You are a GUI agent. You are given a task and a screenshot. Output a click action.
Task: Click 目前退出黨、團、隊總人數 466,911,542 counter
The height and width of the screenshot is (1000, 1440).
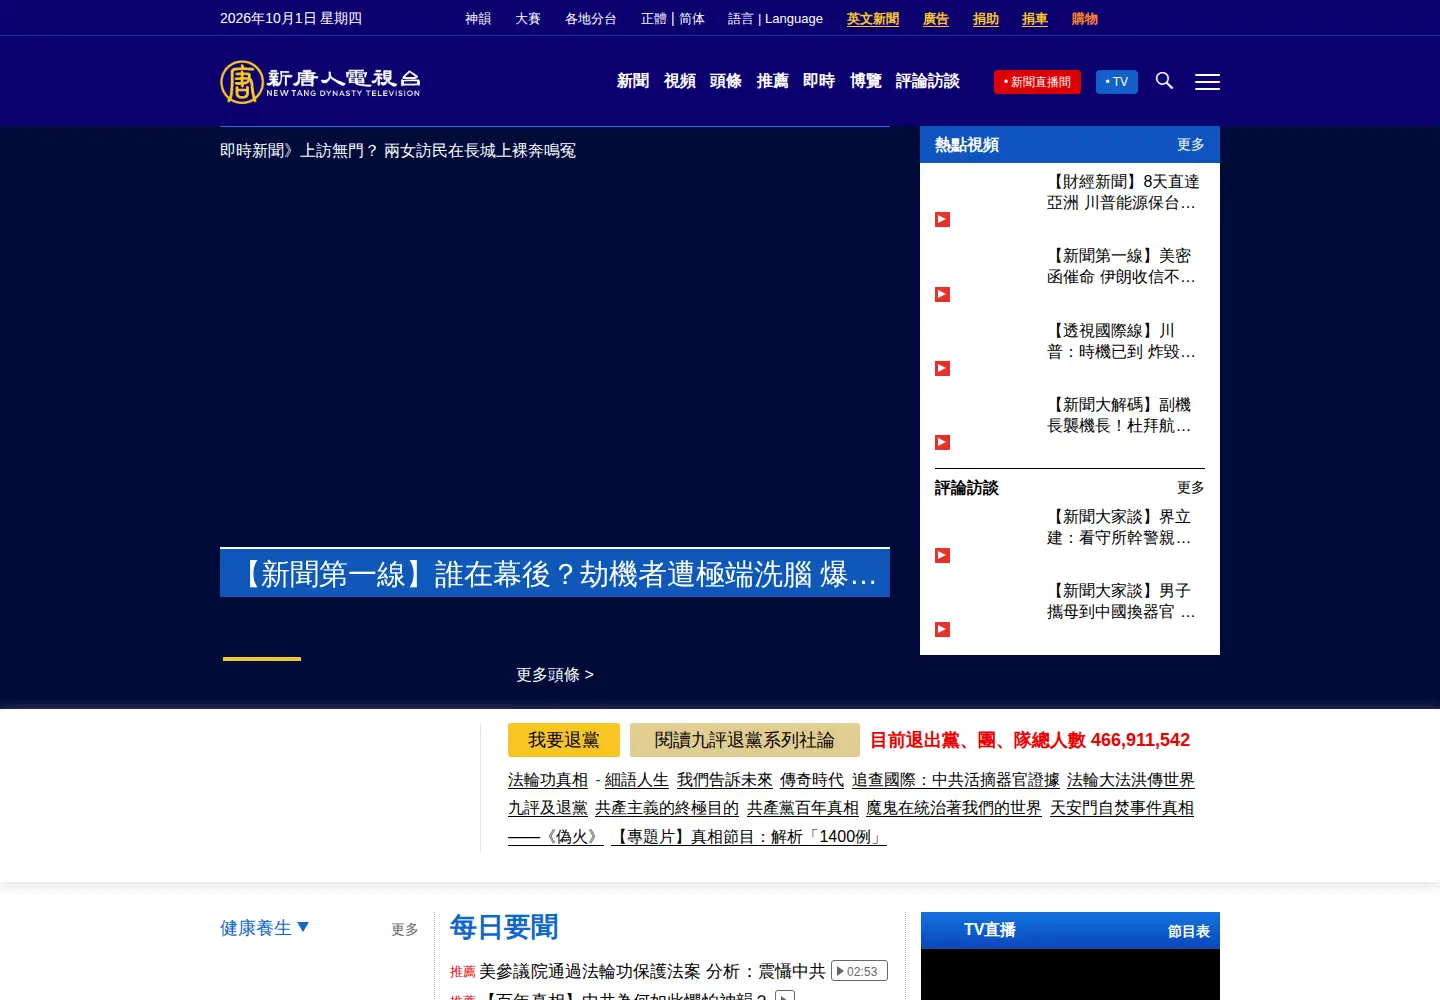1030,740
